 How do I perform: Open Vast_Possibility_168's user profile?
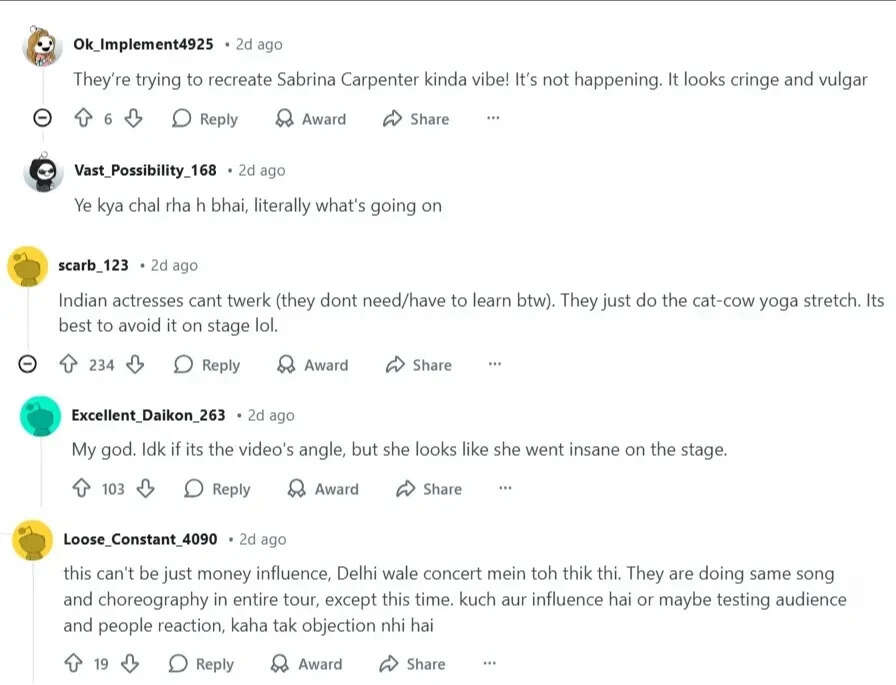click(x=145, y=170)
